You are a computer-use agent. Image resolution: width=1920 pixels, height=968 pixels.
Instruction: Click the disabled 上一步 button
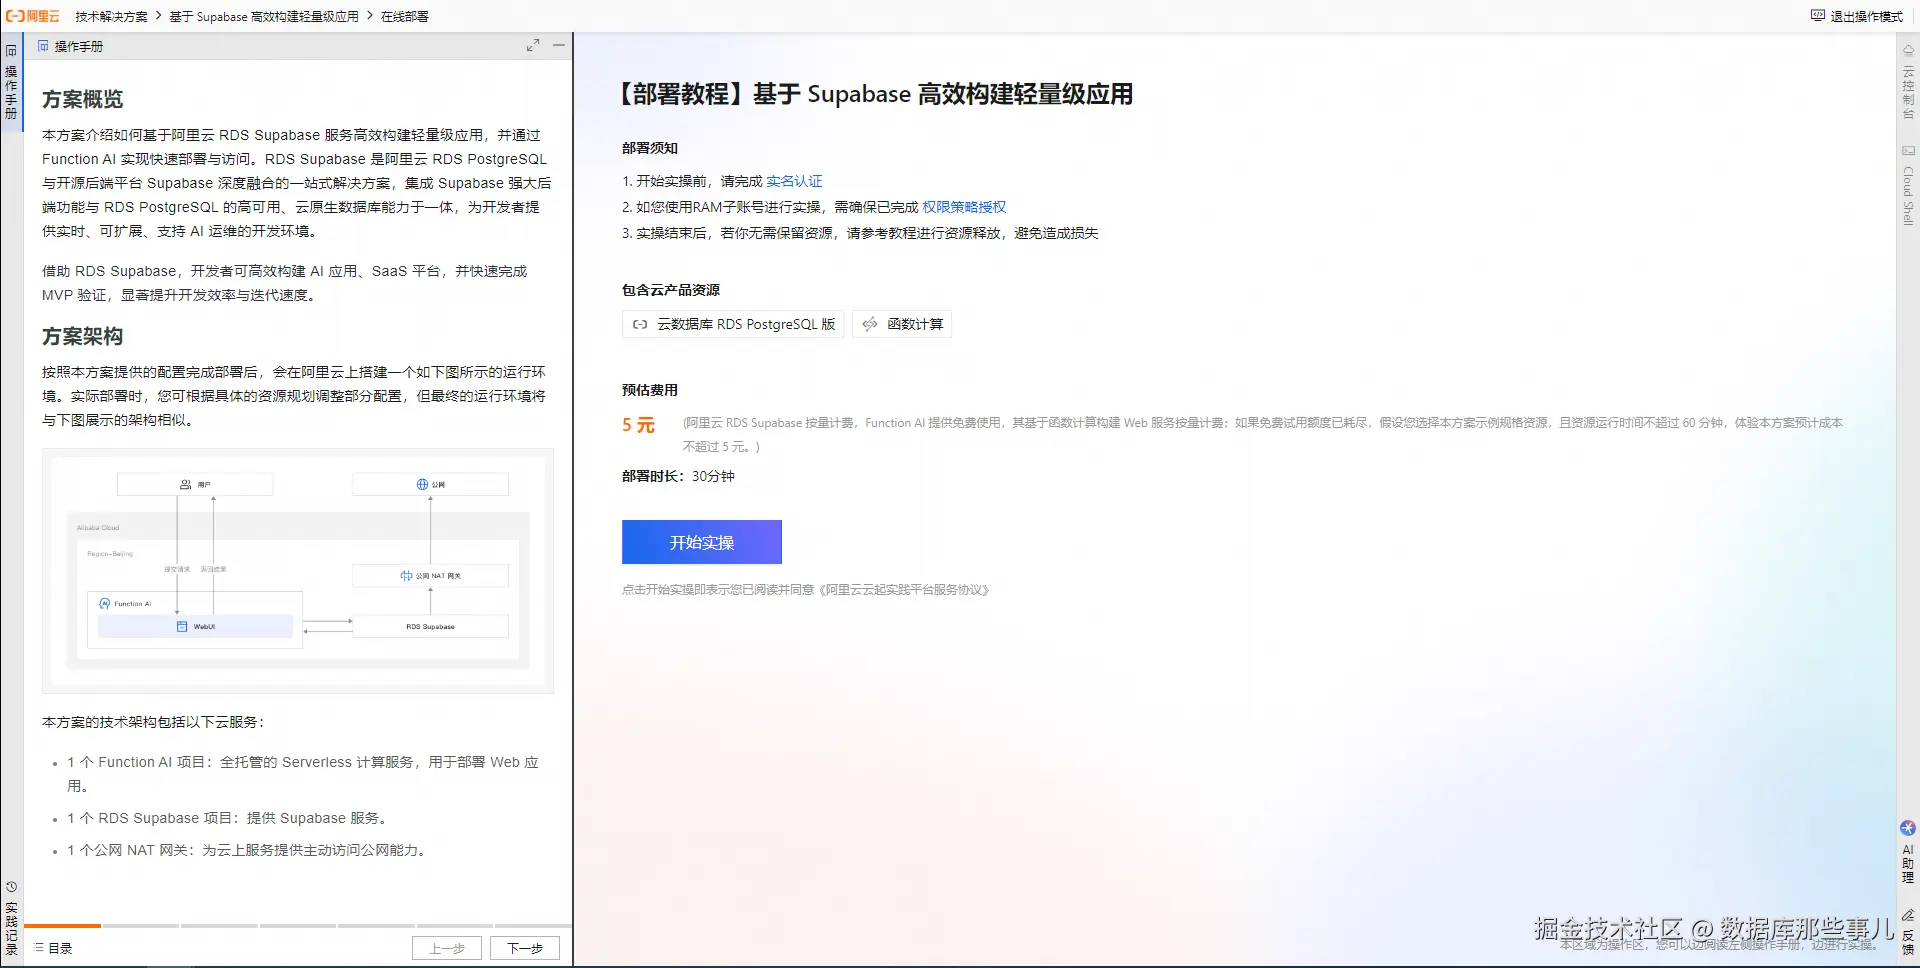(x=447, y=948)
